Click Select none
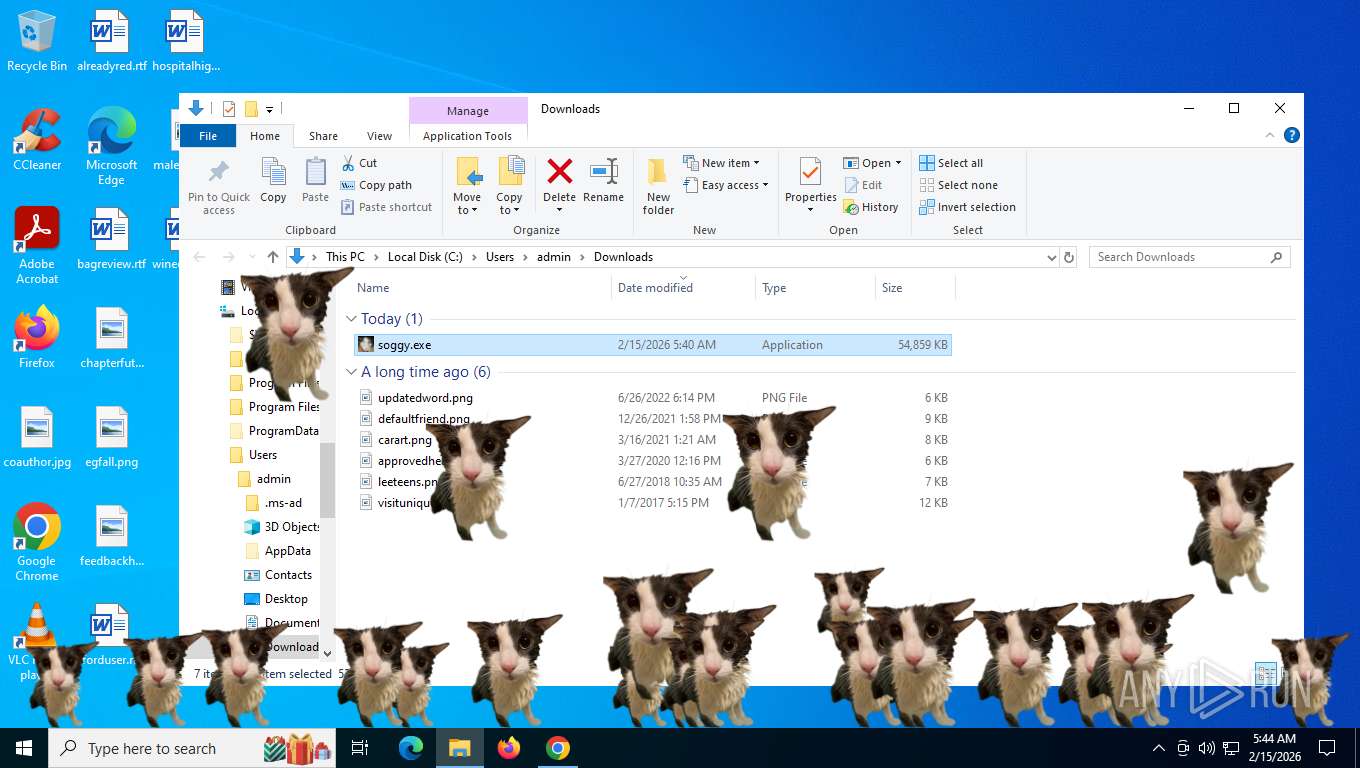Viewport: 1360px width, 768px height. tap(958, 185)
